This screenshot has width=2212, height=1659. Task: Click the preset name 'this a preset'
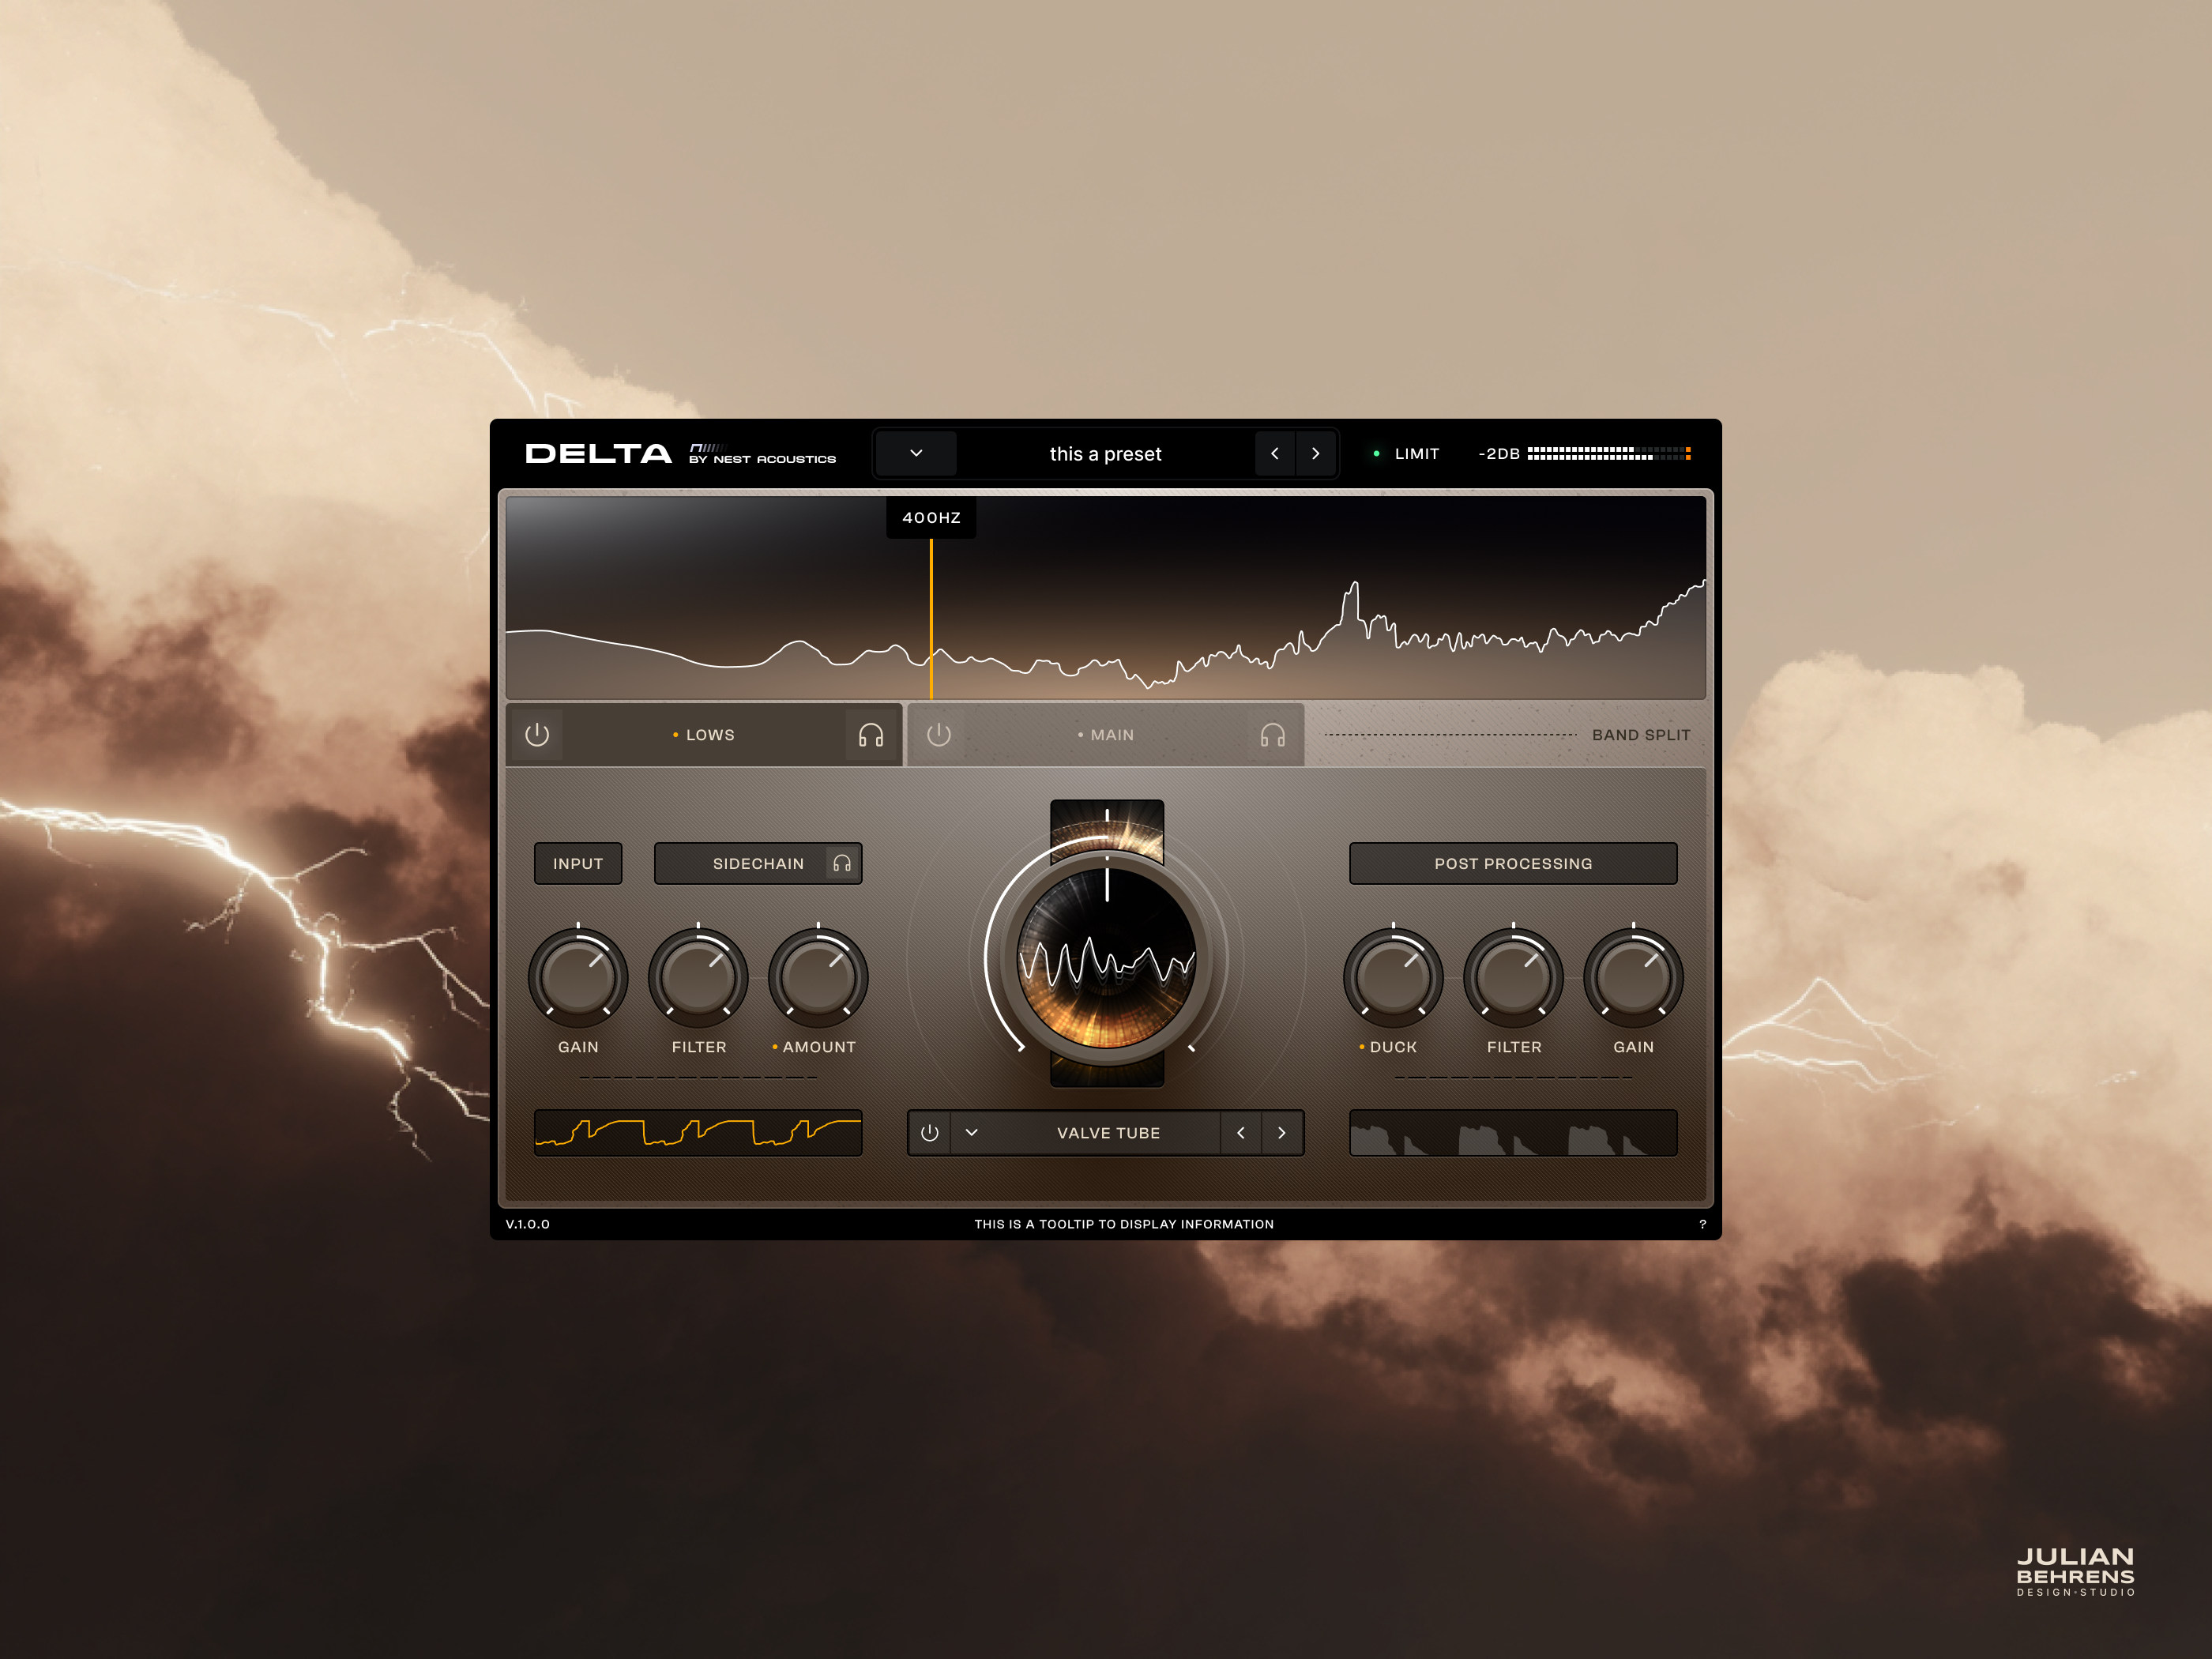(x=1105, y=453)
